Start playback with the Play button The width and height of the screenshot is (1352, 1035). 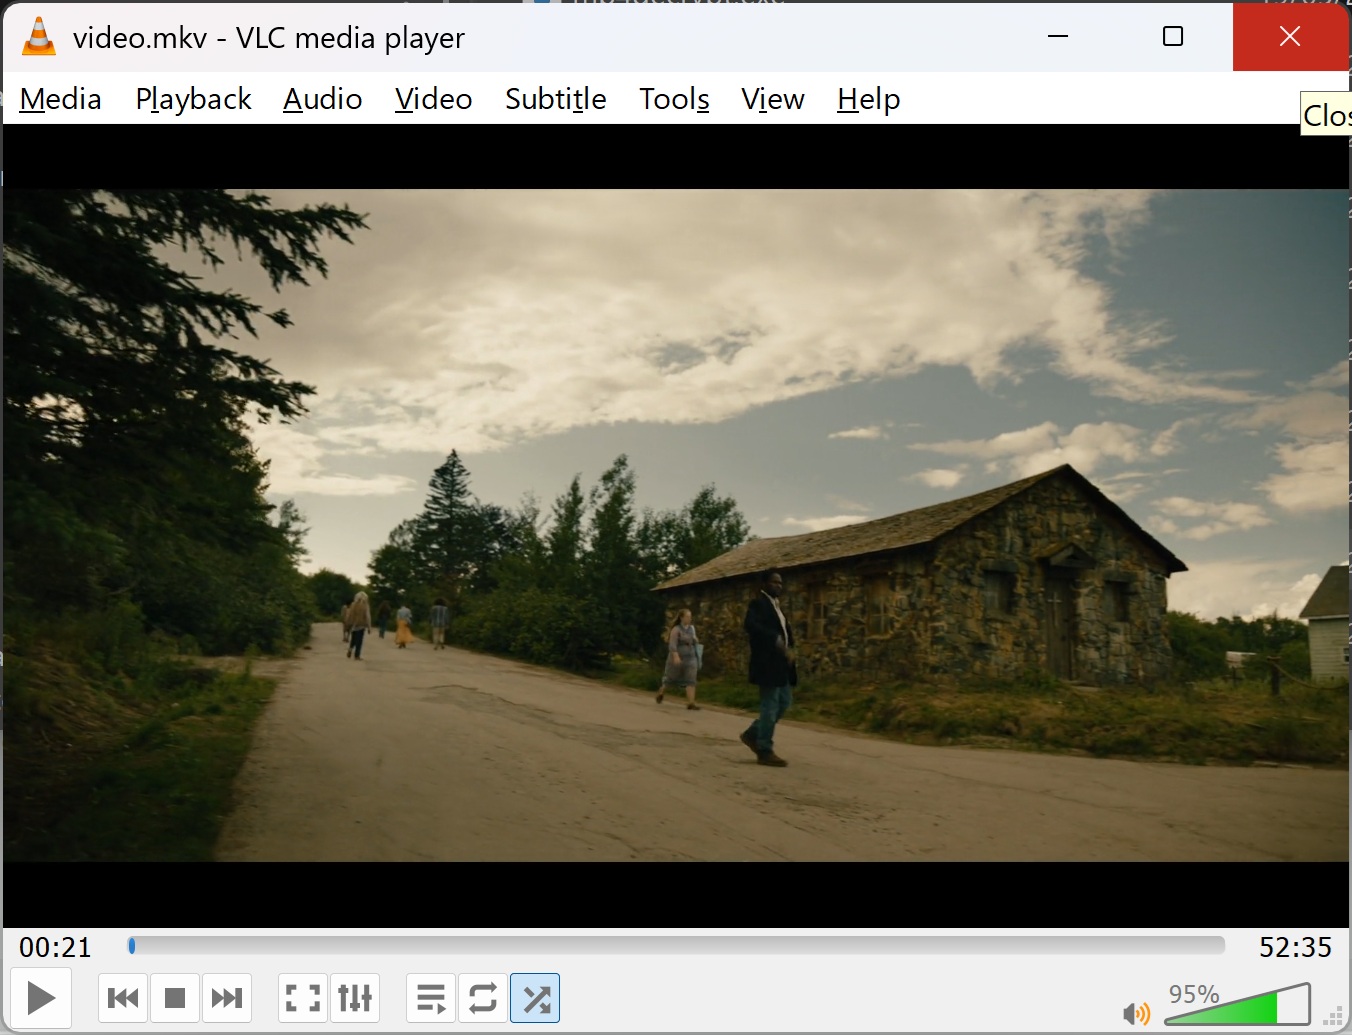(41, 998)
